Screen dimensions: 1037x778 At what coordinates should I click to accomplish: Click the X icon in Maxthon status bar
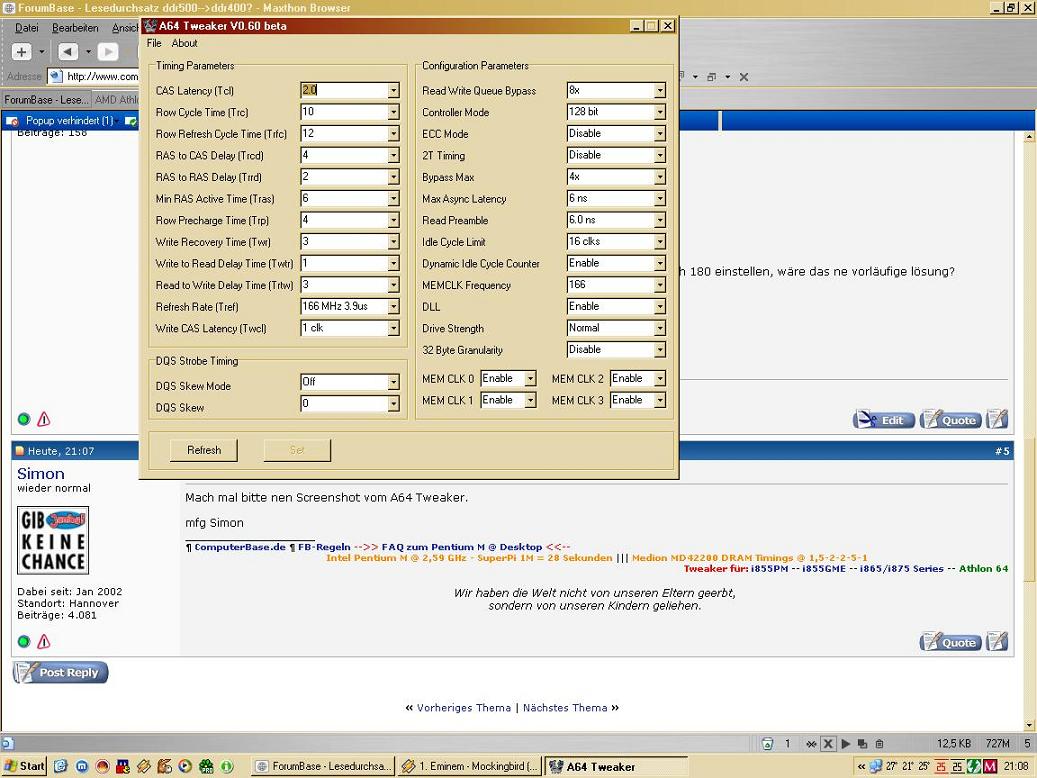(x=828, y=744)
